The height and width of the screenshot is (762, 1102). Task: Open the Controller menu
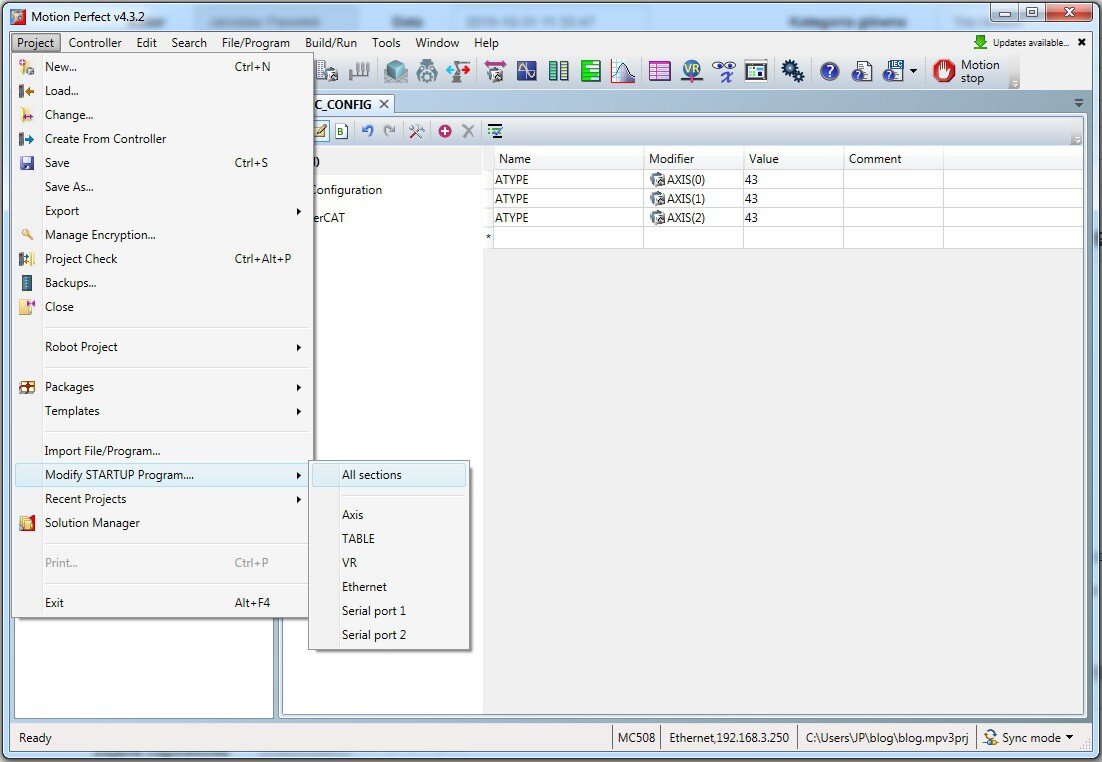tap(95, 43)
